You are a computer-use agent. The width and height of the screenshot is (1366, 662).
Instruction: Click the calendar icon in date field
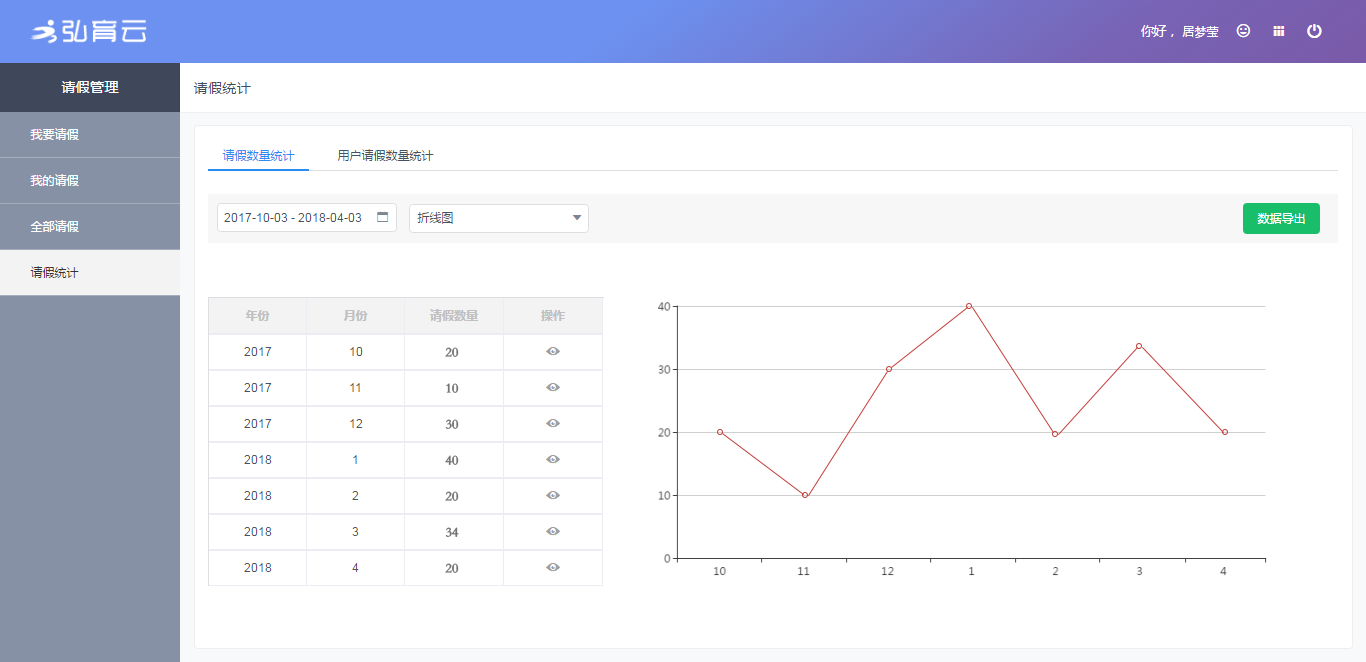pyautogui.click(x=382, y=217)
